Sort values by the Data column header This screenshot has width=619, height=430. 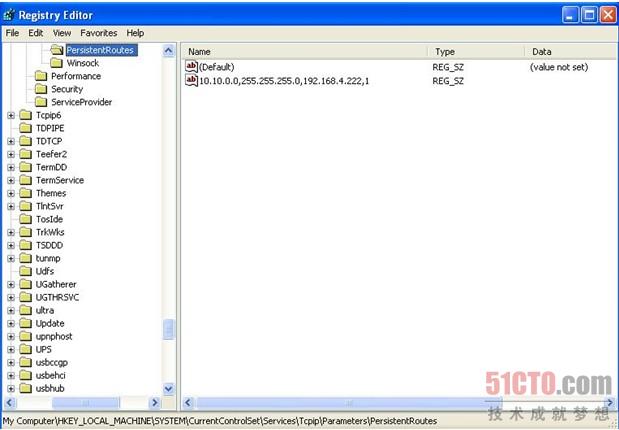click(571, 52)
